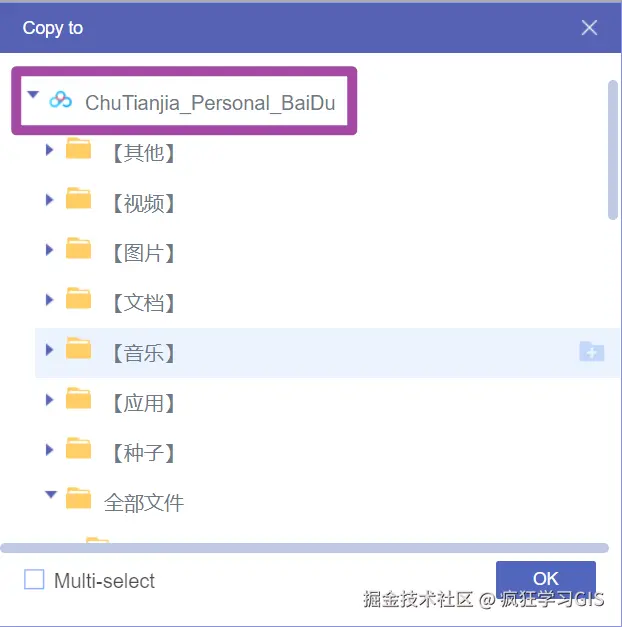
Task: Expand the 【种子】 folder arrow
Action: tap(49, 450)
